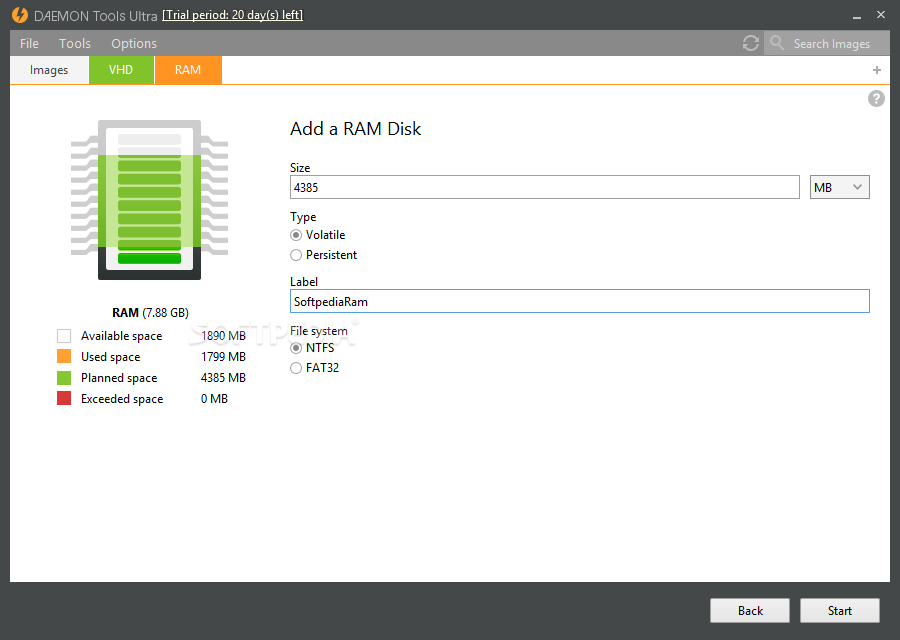Add a new tab with plus icon
The image size is (900, 640).
(x=876, y=70)
